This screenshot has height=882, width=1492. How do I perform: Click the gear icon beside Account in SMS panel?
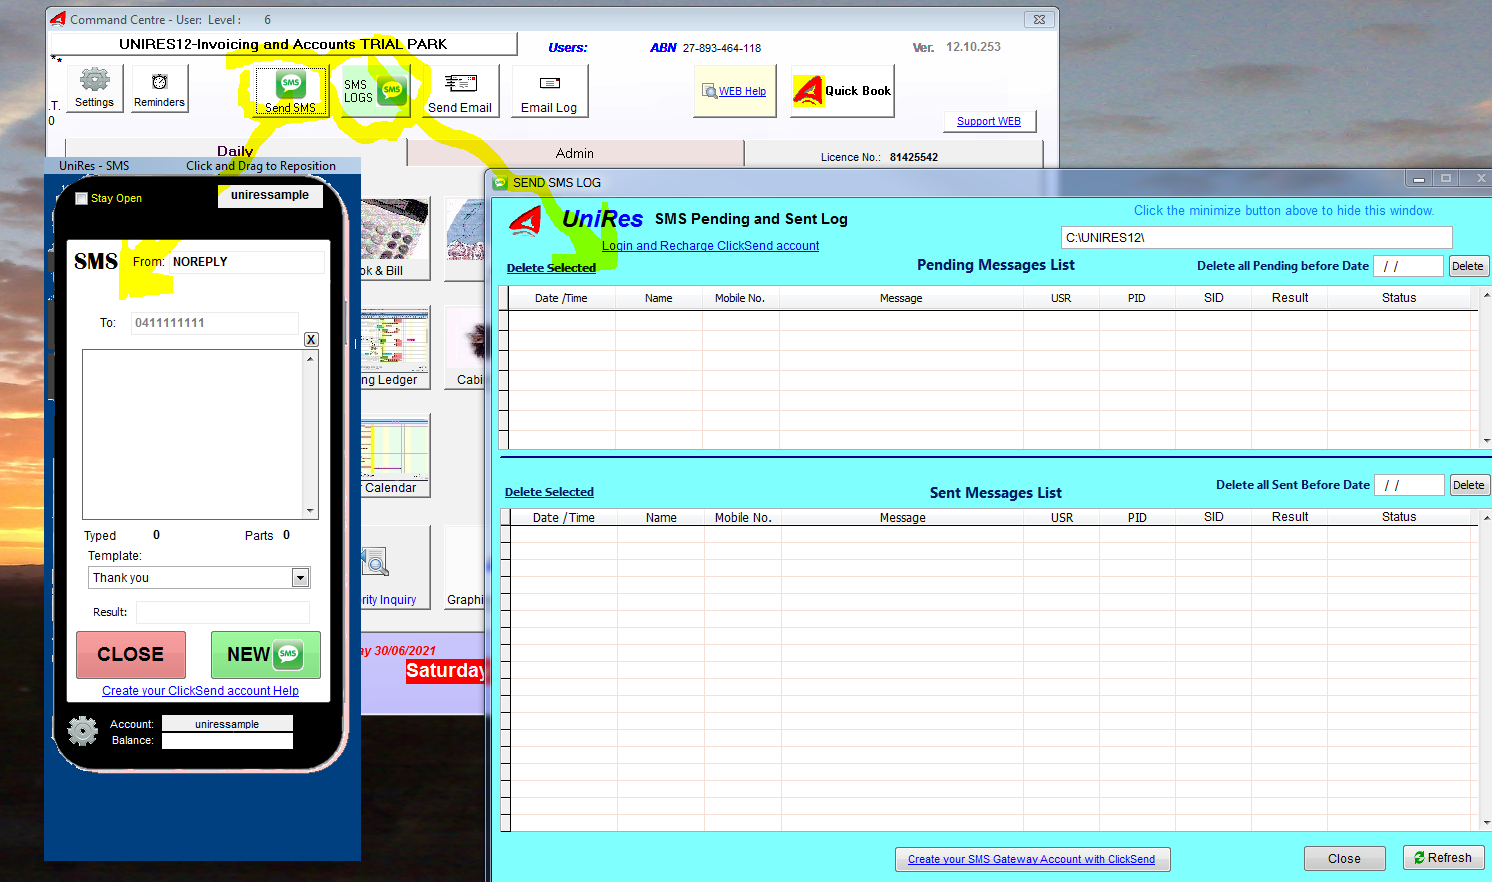(83, 731)
